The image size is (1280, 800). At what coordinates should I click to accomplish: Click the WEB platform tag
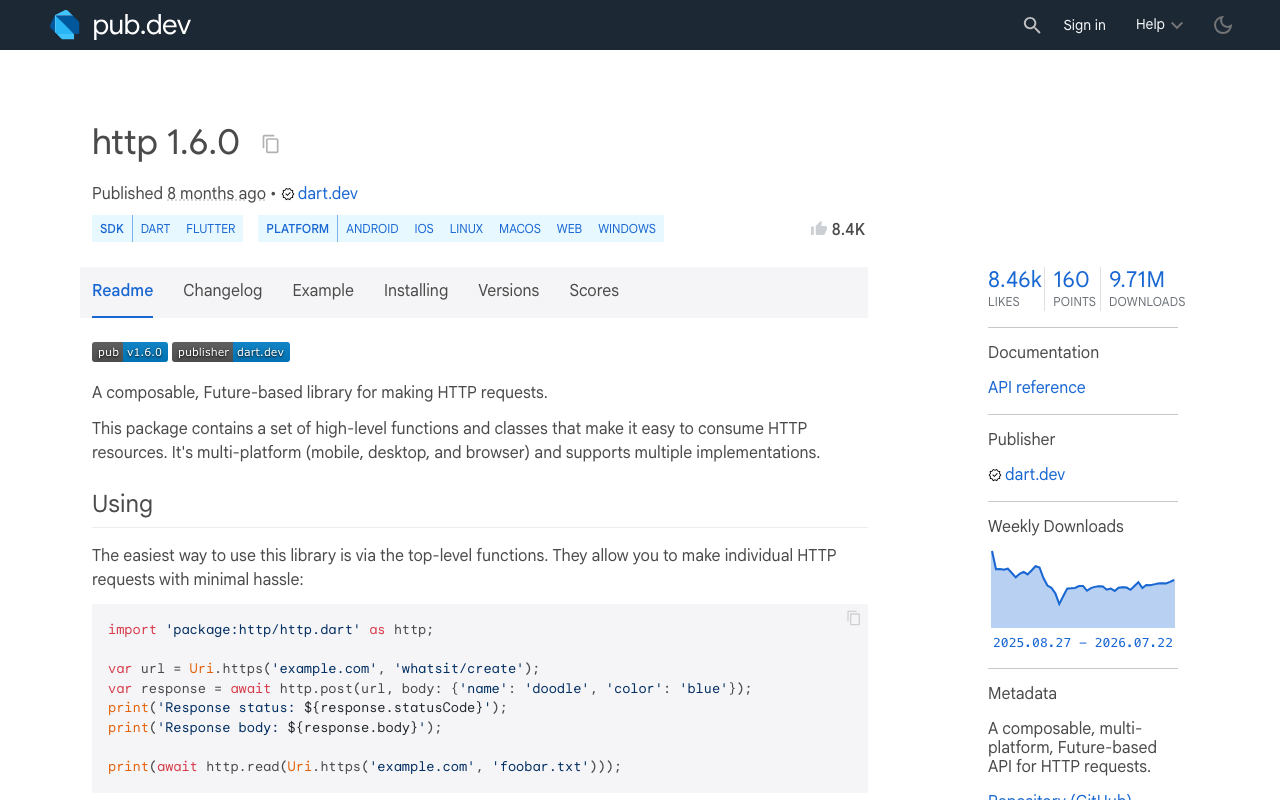pos(569,229)
